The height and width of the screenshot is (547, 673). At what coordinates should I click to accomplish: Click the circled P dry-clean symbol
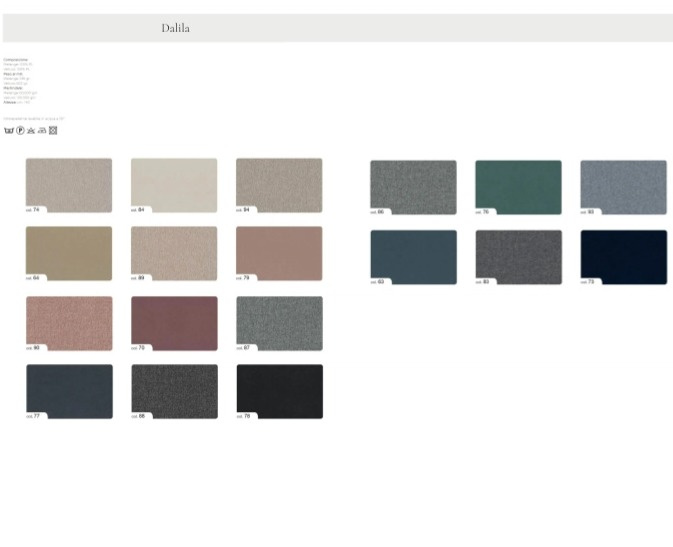coord(20,130)
